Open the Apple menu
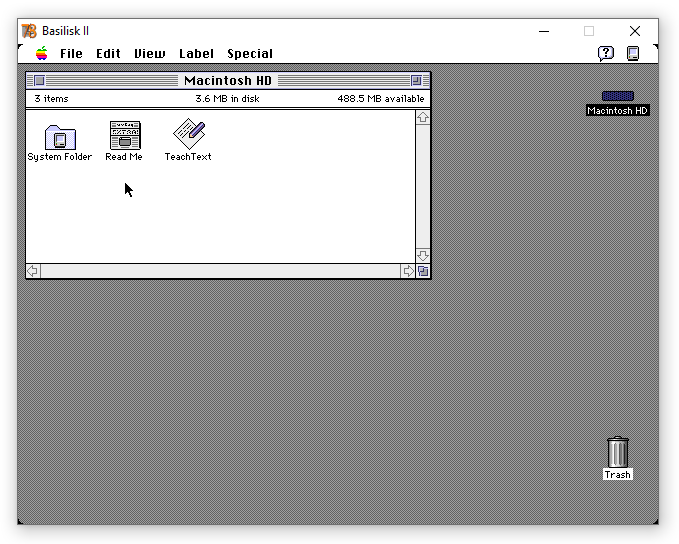 point(42,53)
